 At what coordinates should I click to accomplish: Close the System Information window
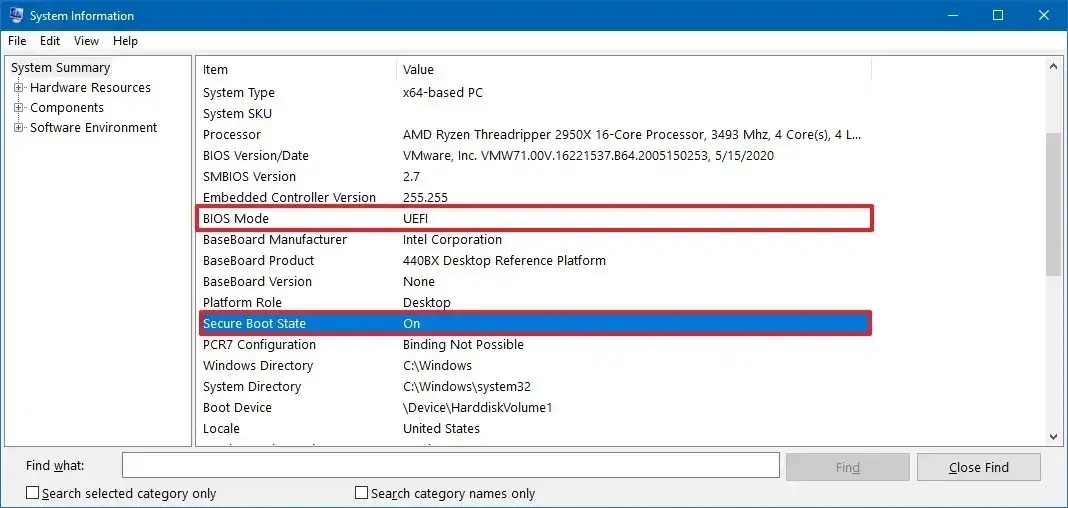pos(1044,15)
